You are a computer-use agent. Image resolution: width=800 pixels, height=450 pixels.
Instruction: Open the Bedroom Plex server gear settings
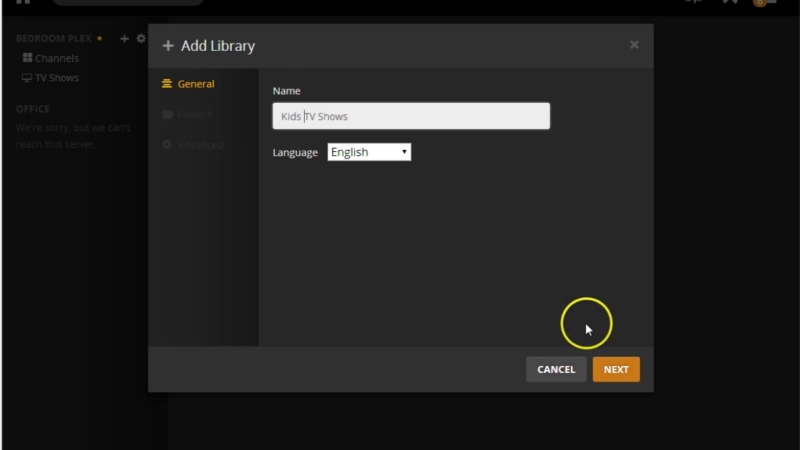(x=141, y=39)
